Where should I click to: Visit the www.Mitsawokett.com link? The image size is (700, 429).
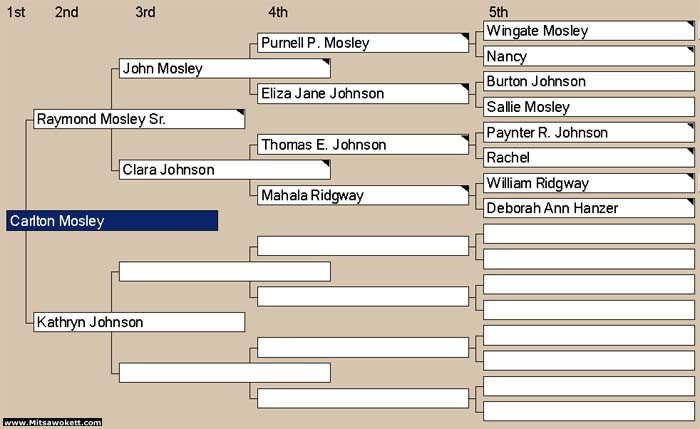[x=53, y=422]
